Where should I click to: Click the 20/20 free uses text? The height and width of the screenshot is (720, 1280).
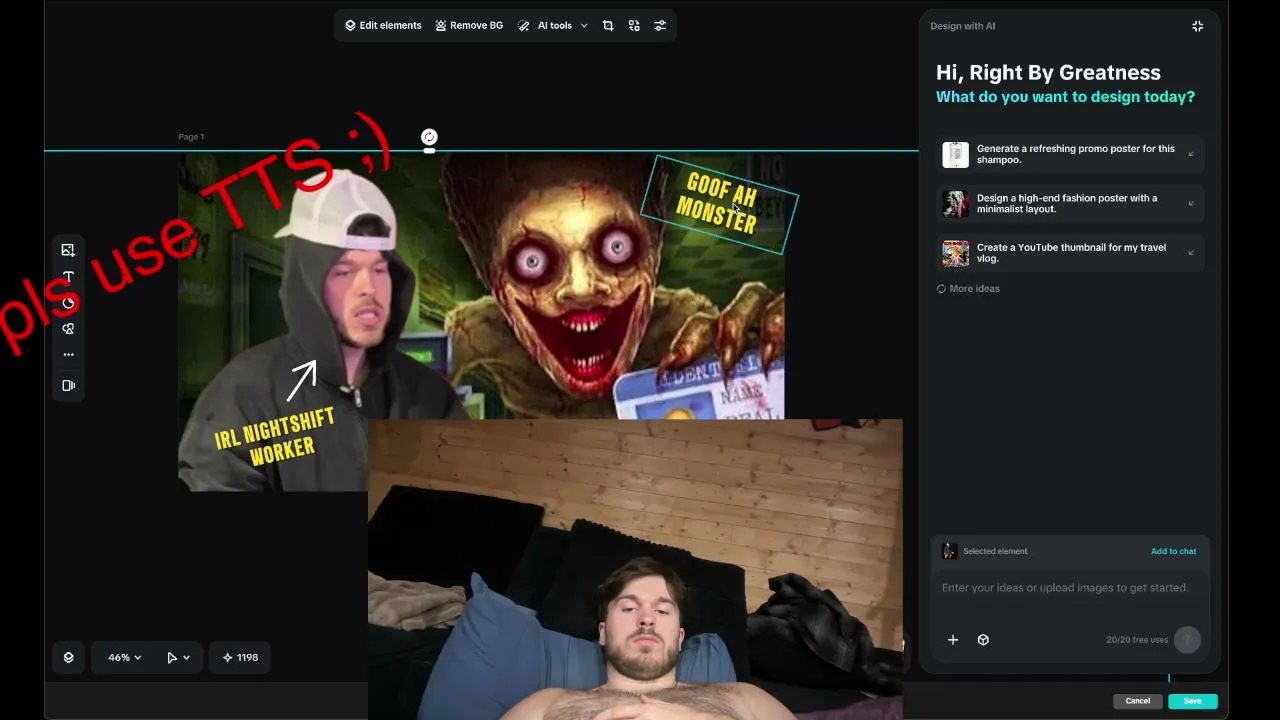pos(1137,640)
